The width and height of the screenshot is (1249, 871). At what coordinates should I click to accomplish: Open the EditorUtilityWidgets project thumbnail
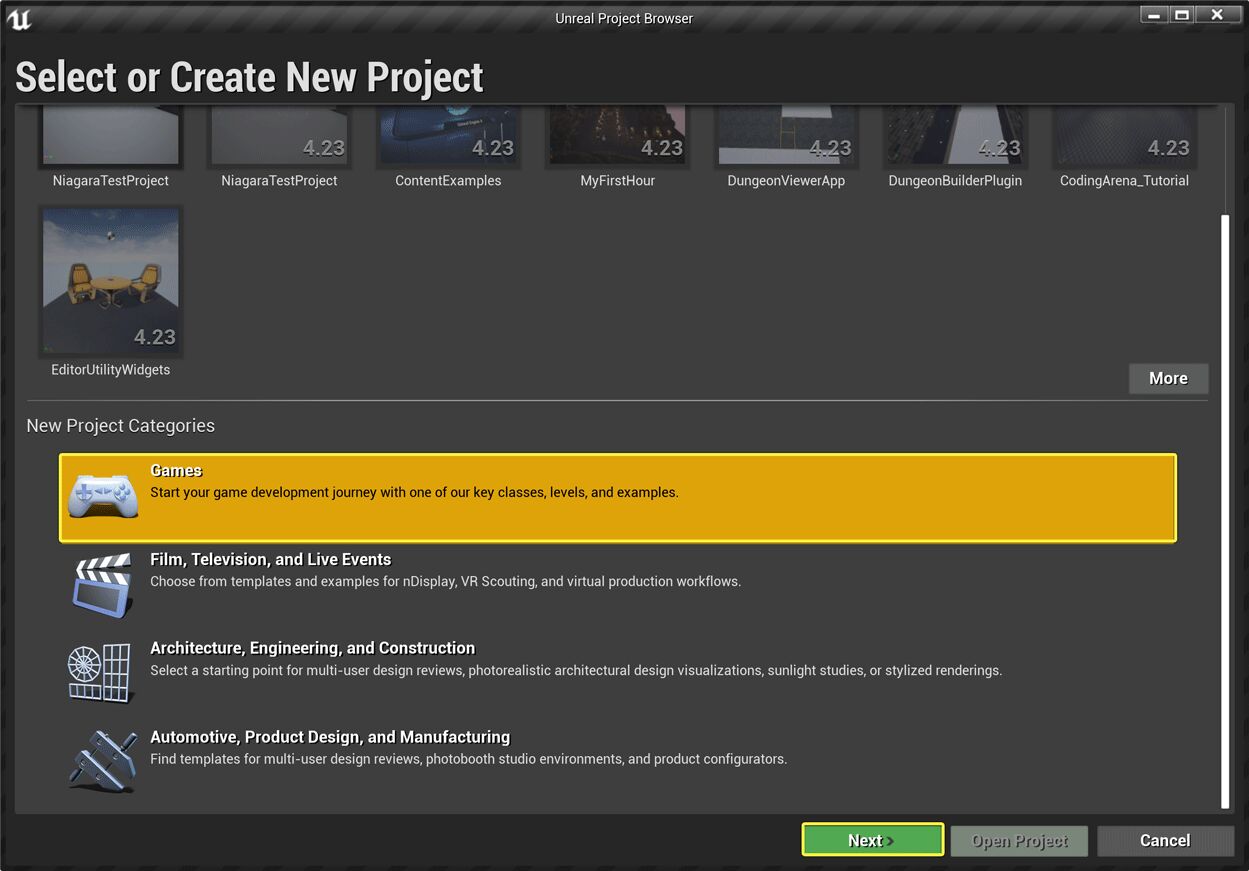pos(111,282)
